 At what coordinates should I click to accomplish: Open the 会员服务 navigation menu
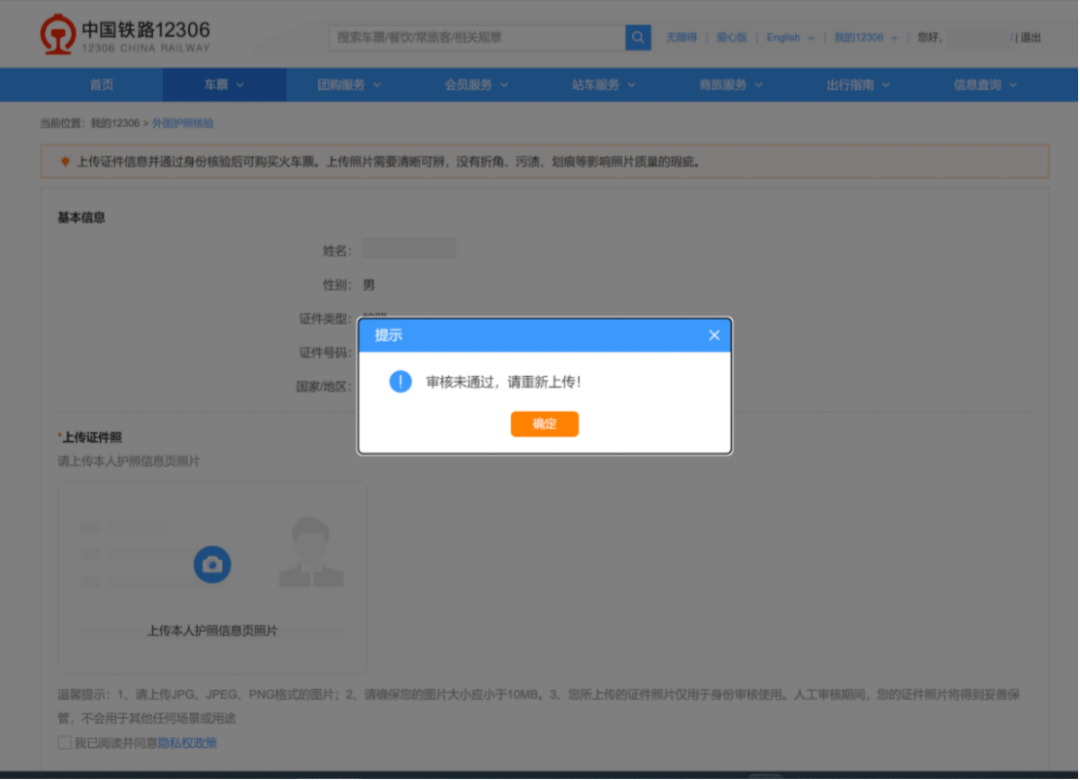coord(477,85)
